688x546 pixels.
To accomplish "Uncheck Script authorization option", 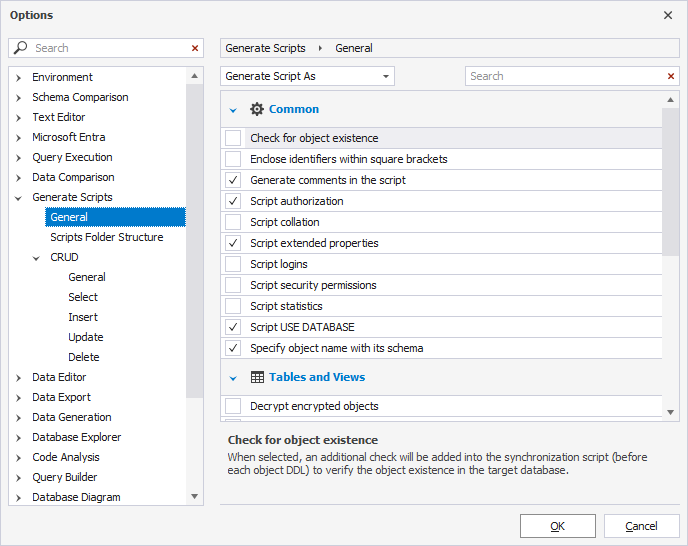I will (x=233, y=201).
